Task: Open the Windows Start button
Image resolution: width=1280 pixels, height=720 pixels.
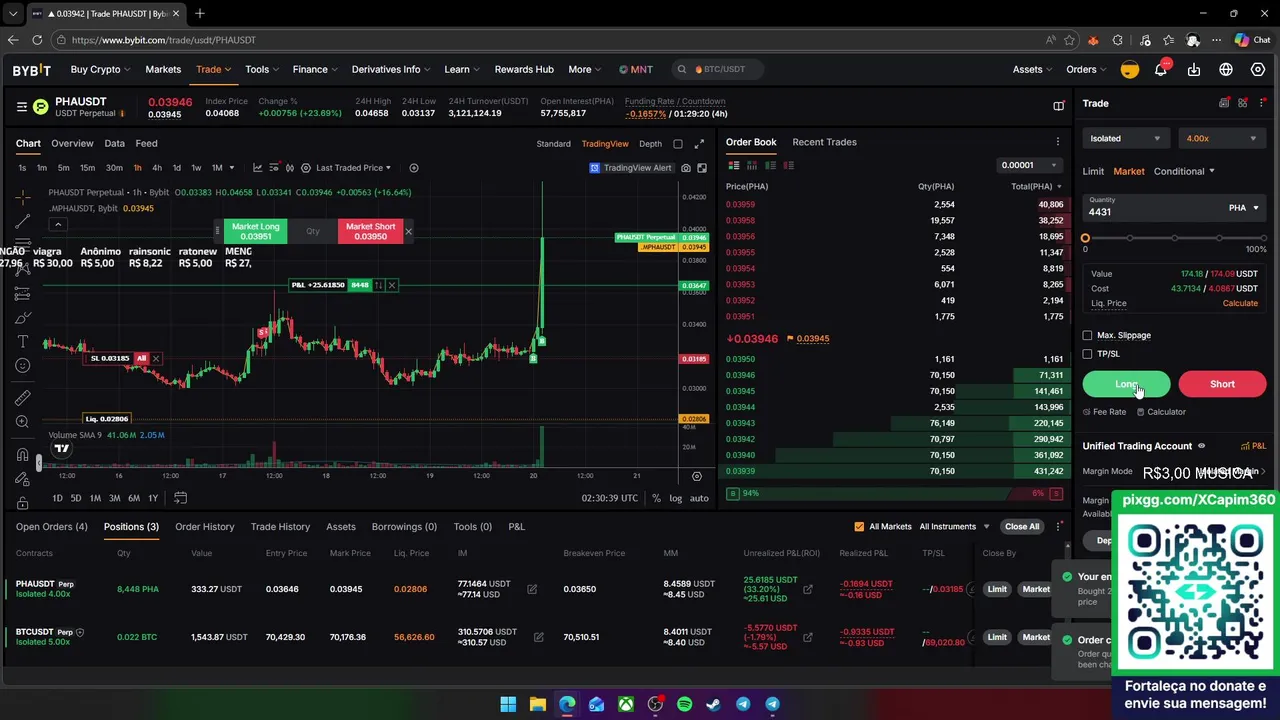Action: 508,704
